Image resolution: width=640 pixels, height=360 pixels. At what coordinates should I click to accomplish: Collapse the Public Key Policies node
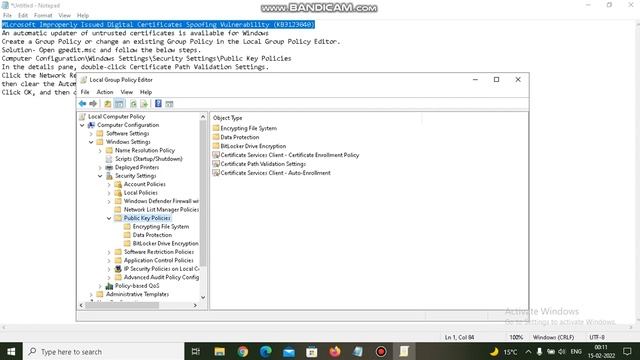click(109, 218)
